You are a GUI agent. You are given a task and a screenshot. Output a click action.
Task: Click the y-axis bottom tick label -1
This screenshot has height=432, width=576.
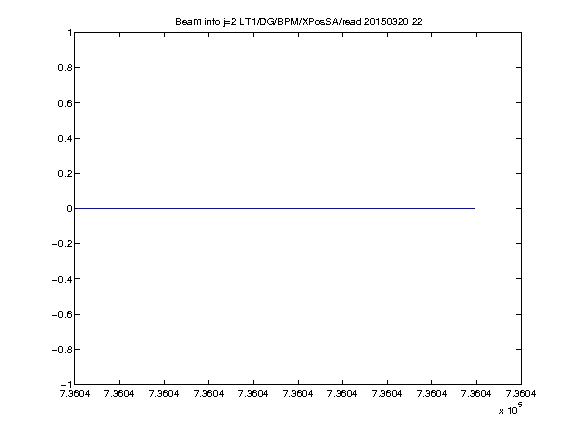coord(66,384)
